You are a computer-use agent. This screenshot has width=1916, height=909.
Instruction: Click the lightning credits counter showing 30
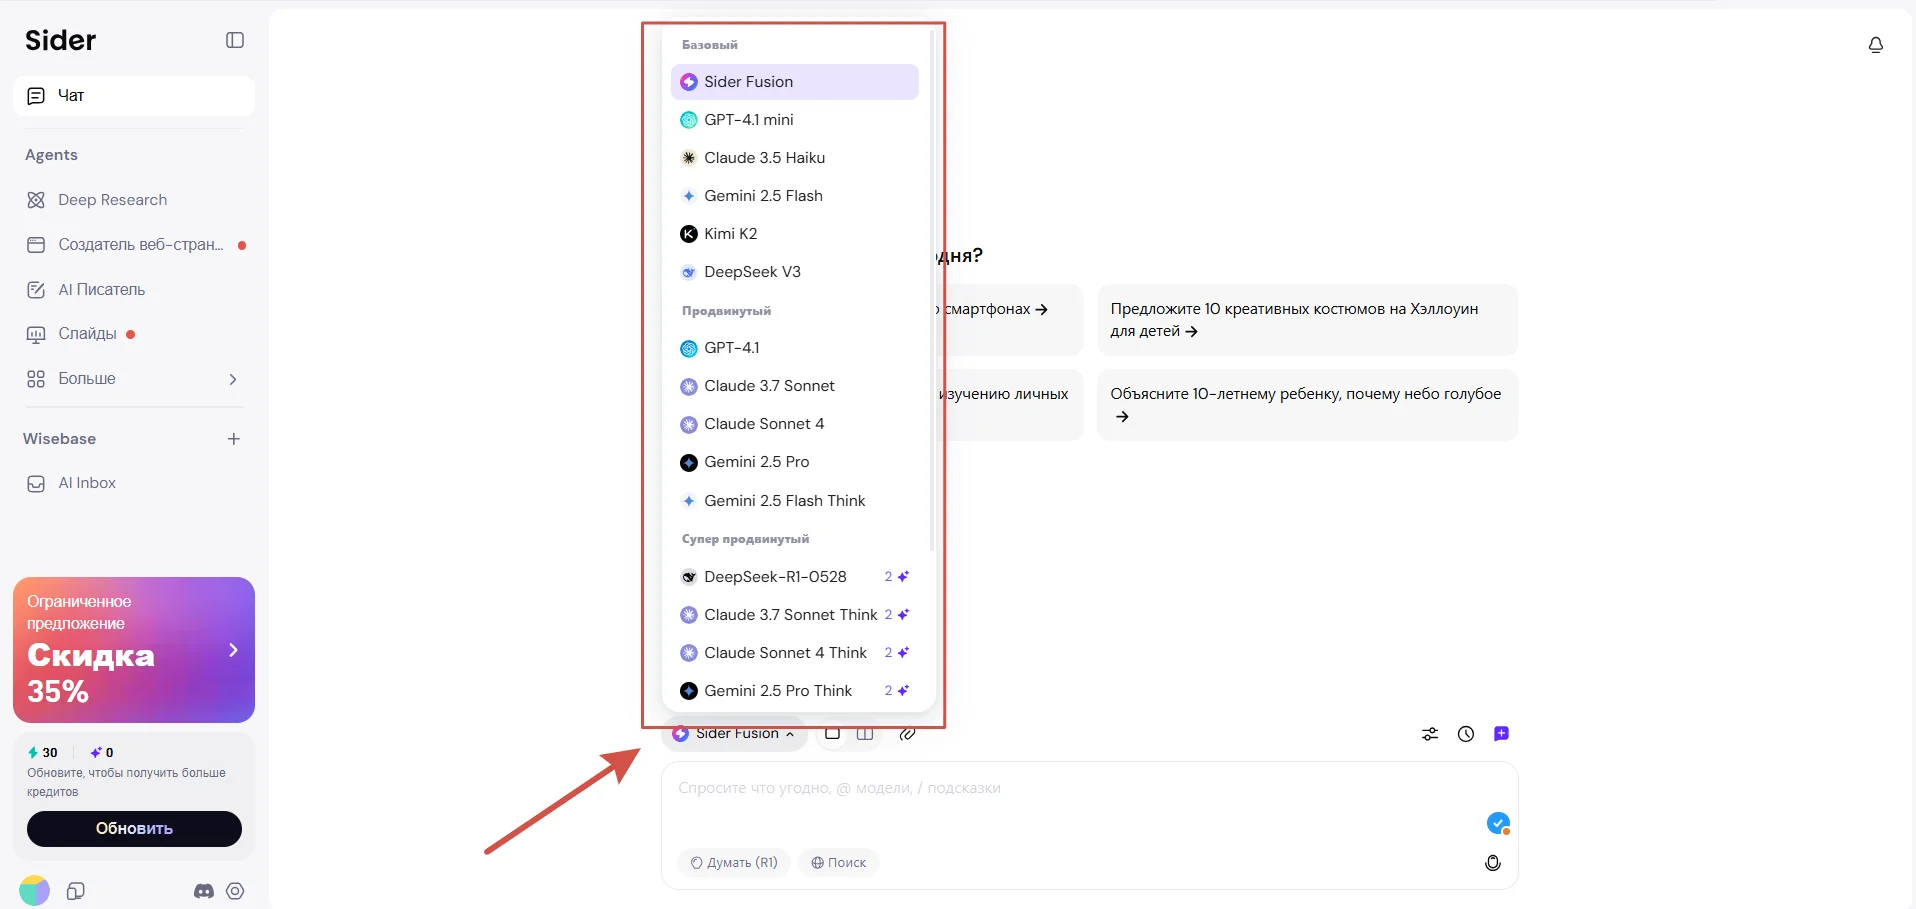coord(43,753)
